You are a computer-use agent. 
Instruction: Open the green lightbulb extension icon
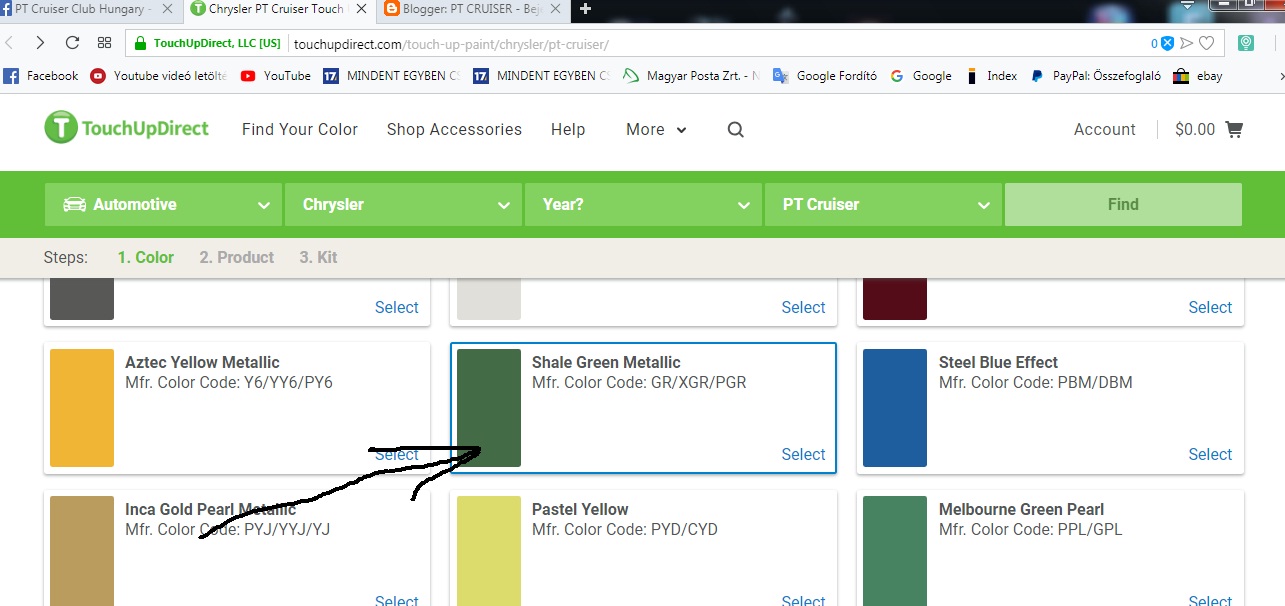pyautogui.click(x=1246, y=43)
